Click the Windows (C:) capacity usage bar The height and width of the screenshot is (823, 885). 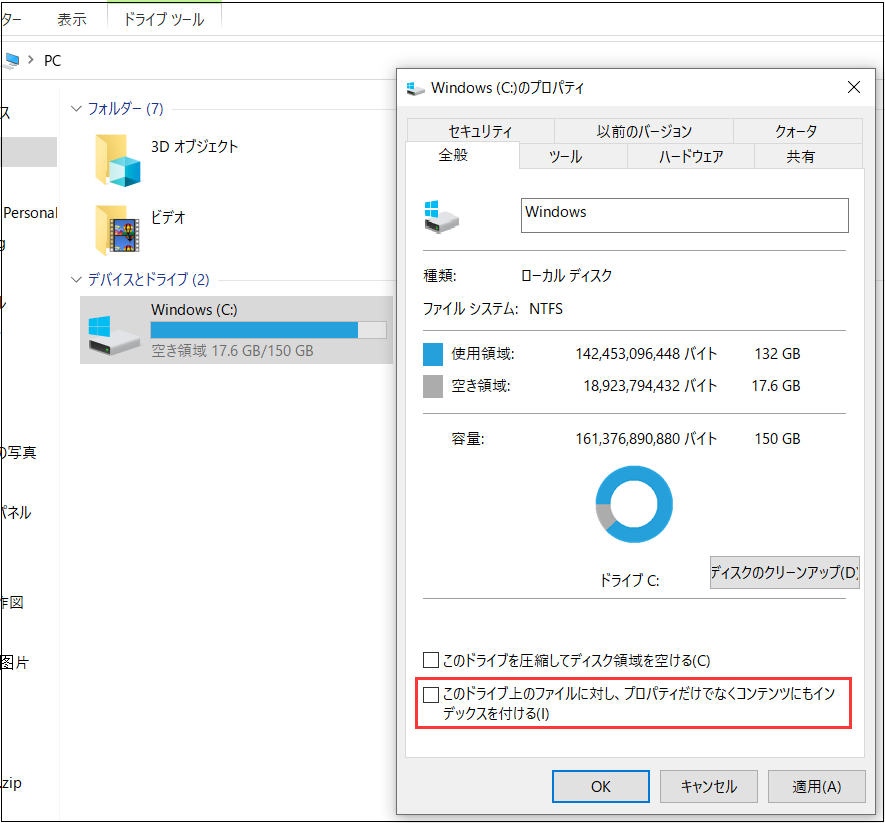coord(269,330)
